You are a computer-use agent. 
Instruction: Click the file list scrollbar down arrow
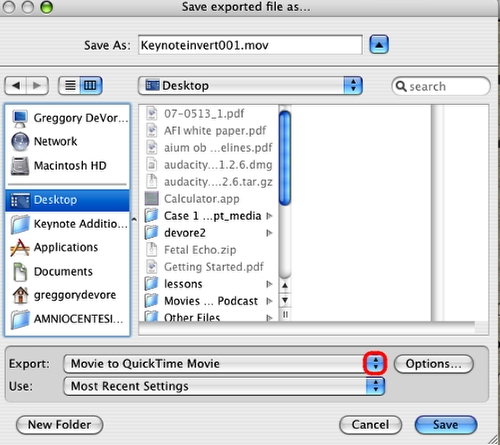[x=285, y=300]
